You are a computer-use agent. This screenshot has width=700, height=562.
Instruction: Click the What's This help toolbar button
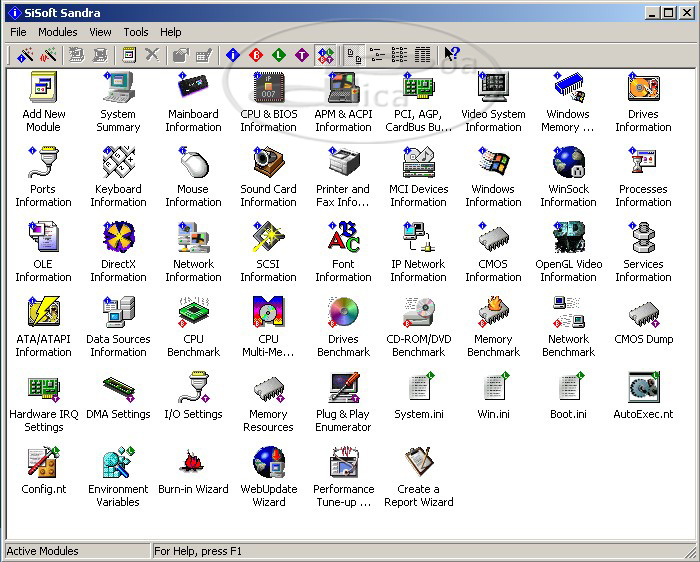click(x=452, y=55)
